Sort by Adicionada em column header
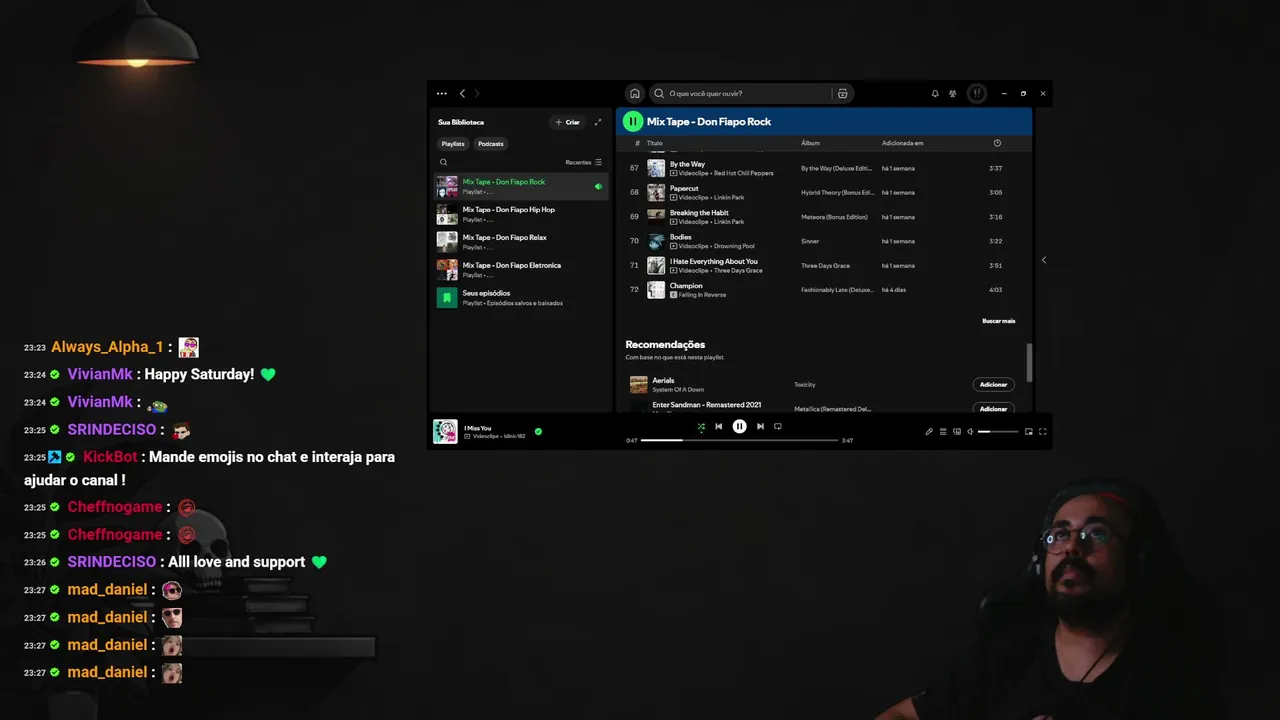Image resolution: width=1280 pixels, height=720 pixels. coord(902,143)
